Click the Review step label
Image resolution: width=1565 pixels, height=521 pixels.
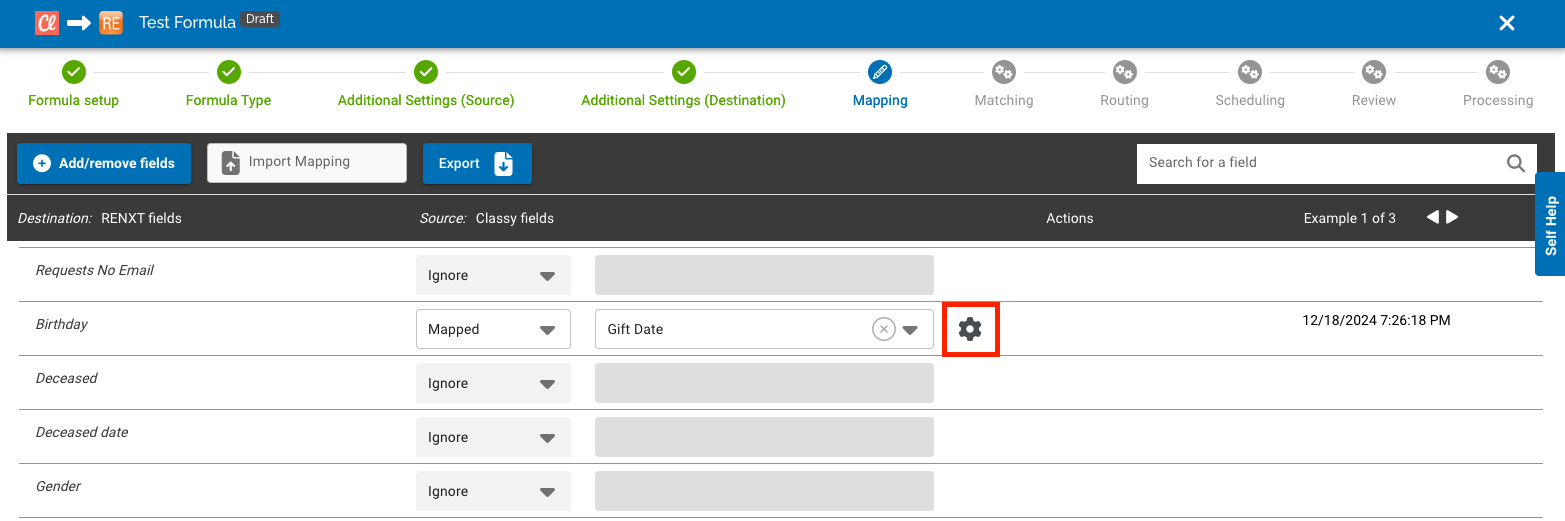[x=1374, y=100]
